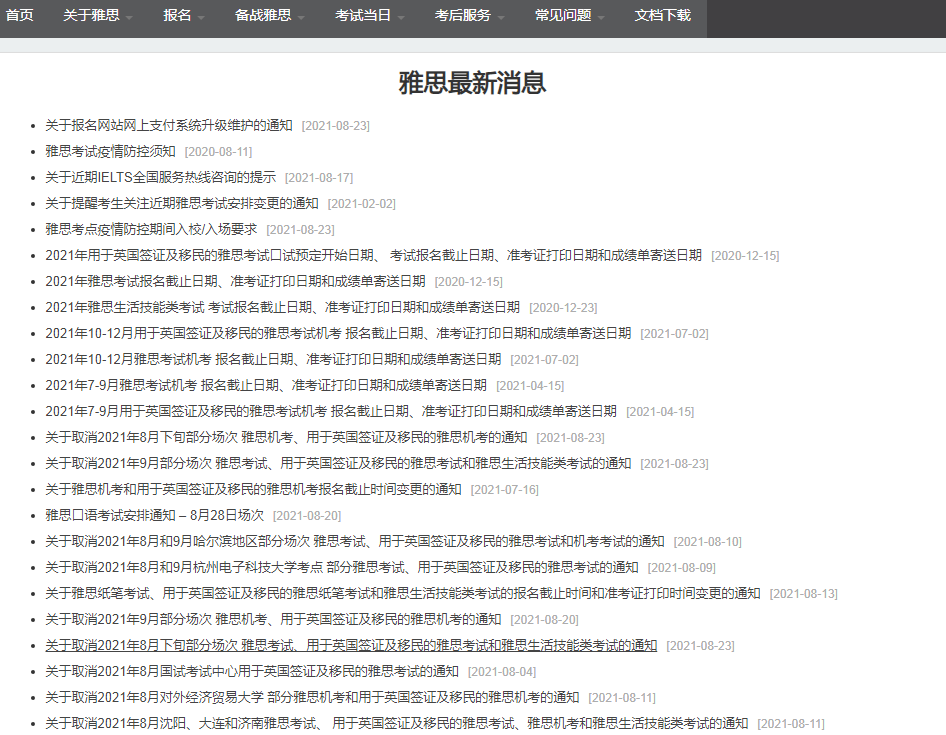The height and width of the screenshot is (735, 946).
Task: Click date [2021-02-02] beside 考试安排变更的通知
Action: pyautogui.click(x=361, y=204)
